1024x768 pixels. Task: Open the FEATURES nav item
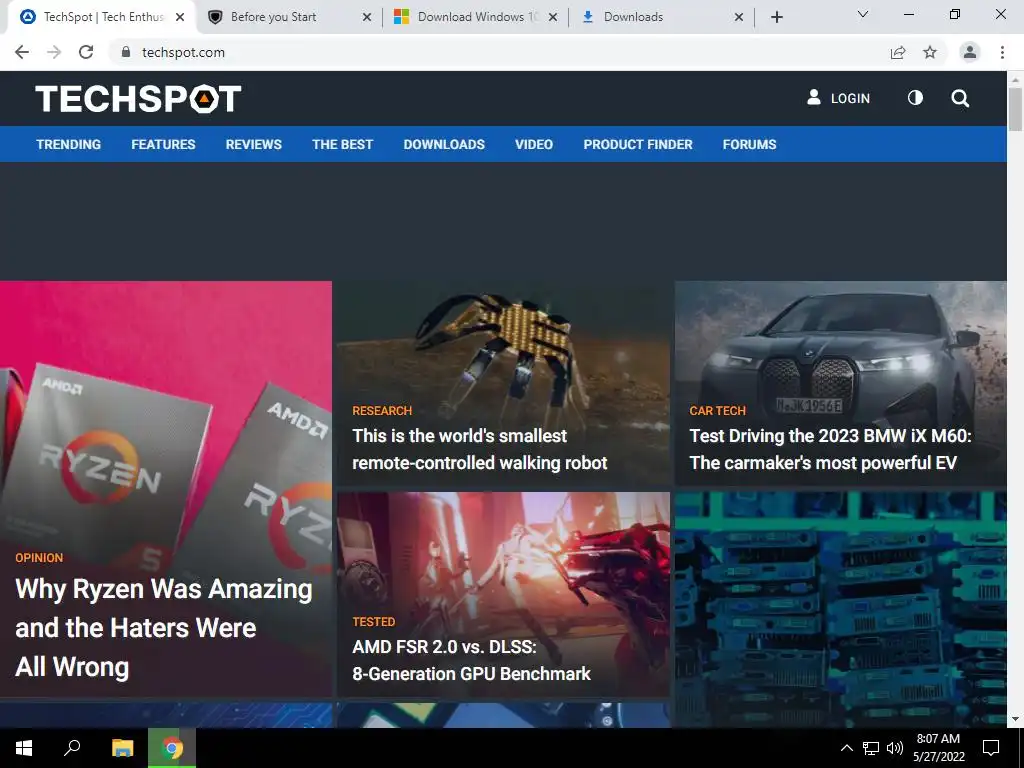click(x=163, y=144)
